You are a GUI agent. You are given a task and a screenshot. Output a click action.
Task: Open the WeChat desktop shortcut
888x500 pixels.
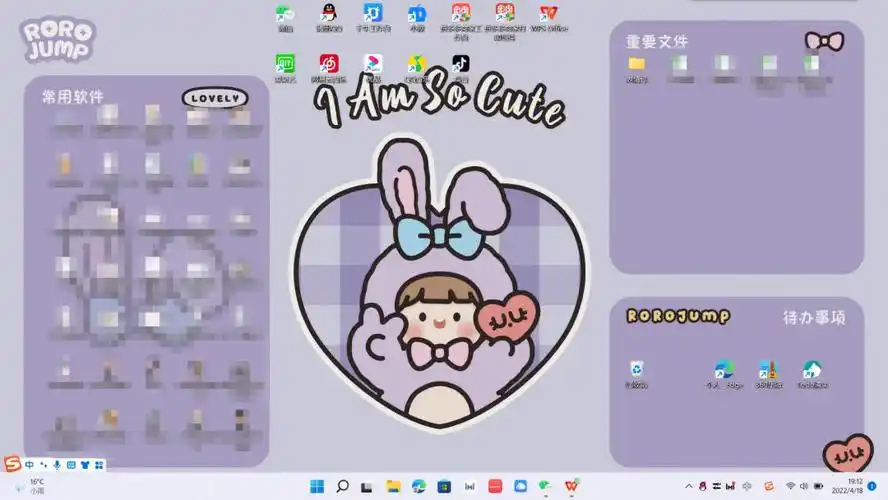[285, 15]
